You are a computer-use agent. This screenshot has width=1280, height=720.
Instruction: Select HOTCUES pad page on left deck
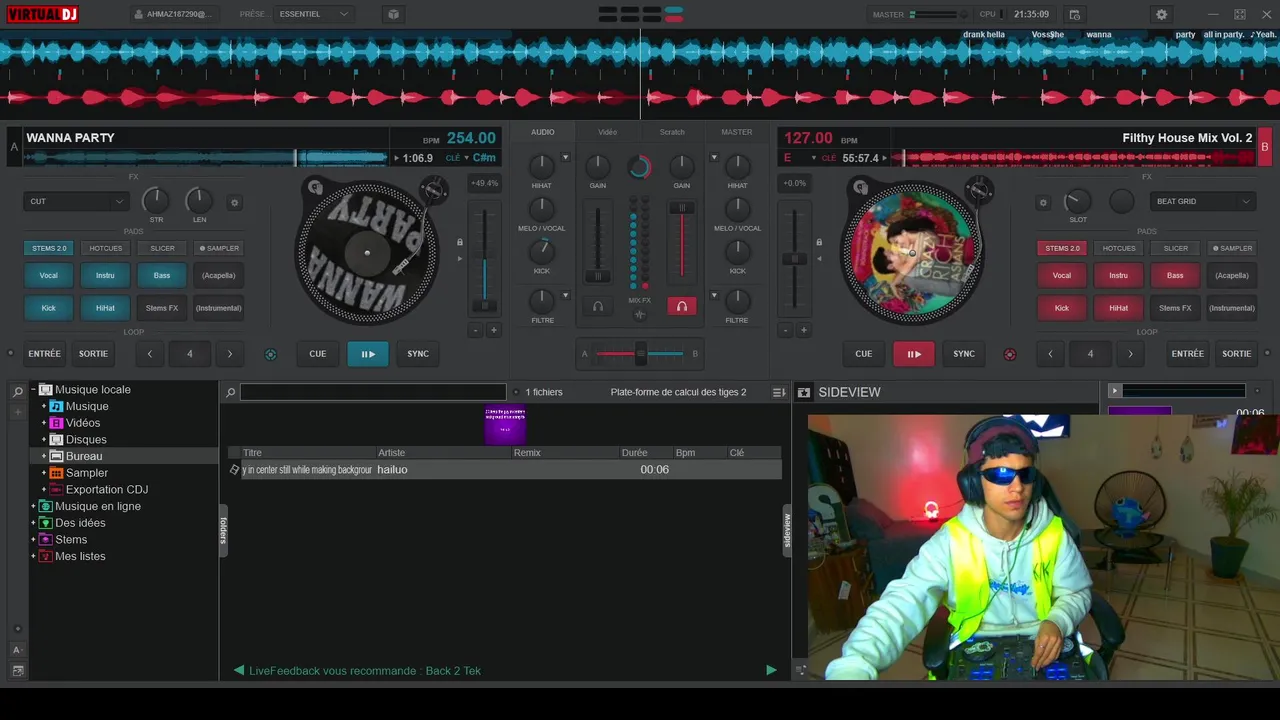pos(106,248)
